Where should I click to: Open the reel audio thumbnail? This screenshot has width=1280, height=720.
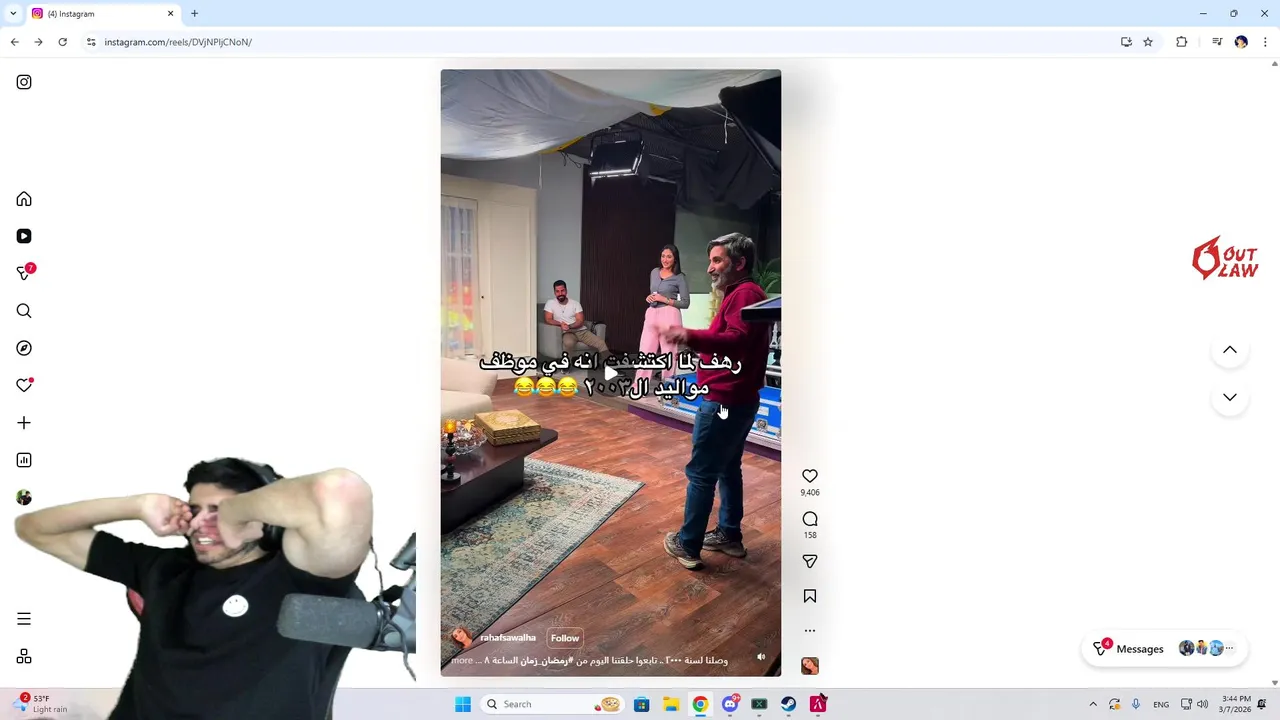[x=810, y=666]
